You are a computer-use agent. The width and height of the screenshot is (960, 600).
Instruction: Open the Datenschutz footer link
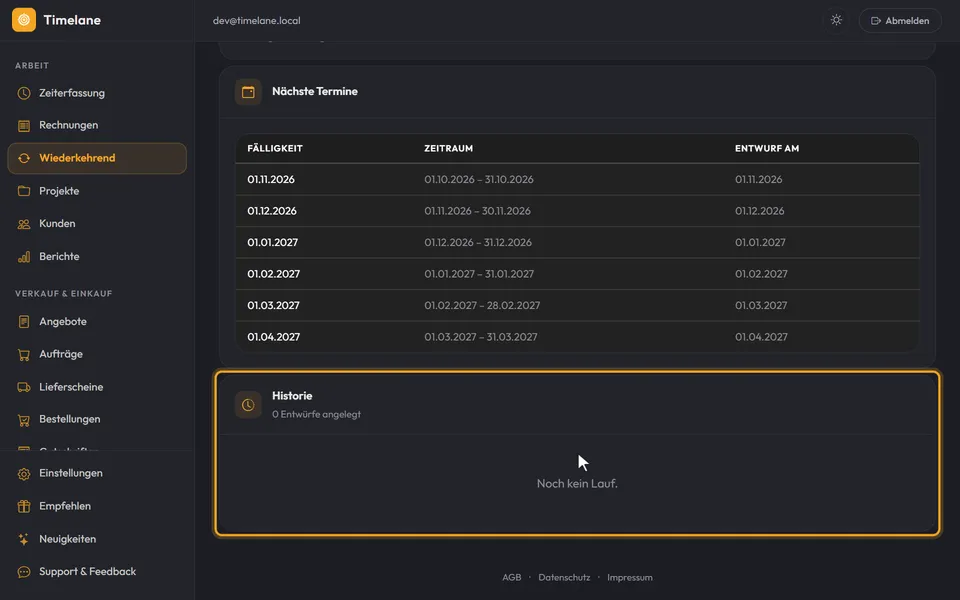point(564,577)
